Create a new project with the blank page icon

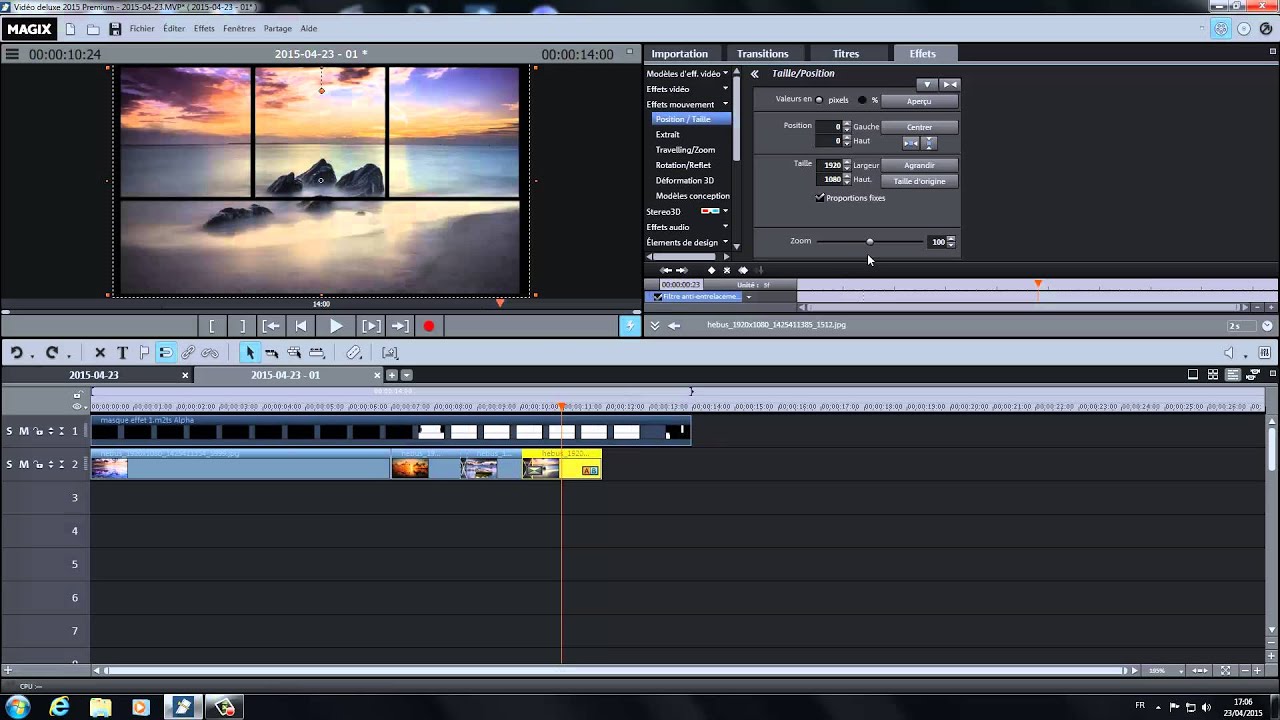[70, 29]
